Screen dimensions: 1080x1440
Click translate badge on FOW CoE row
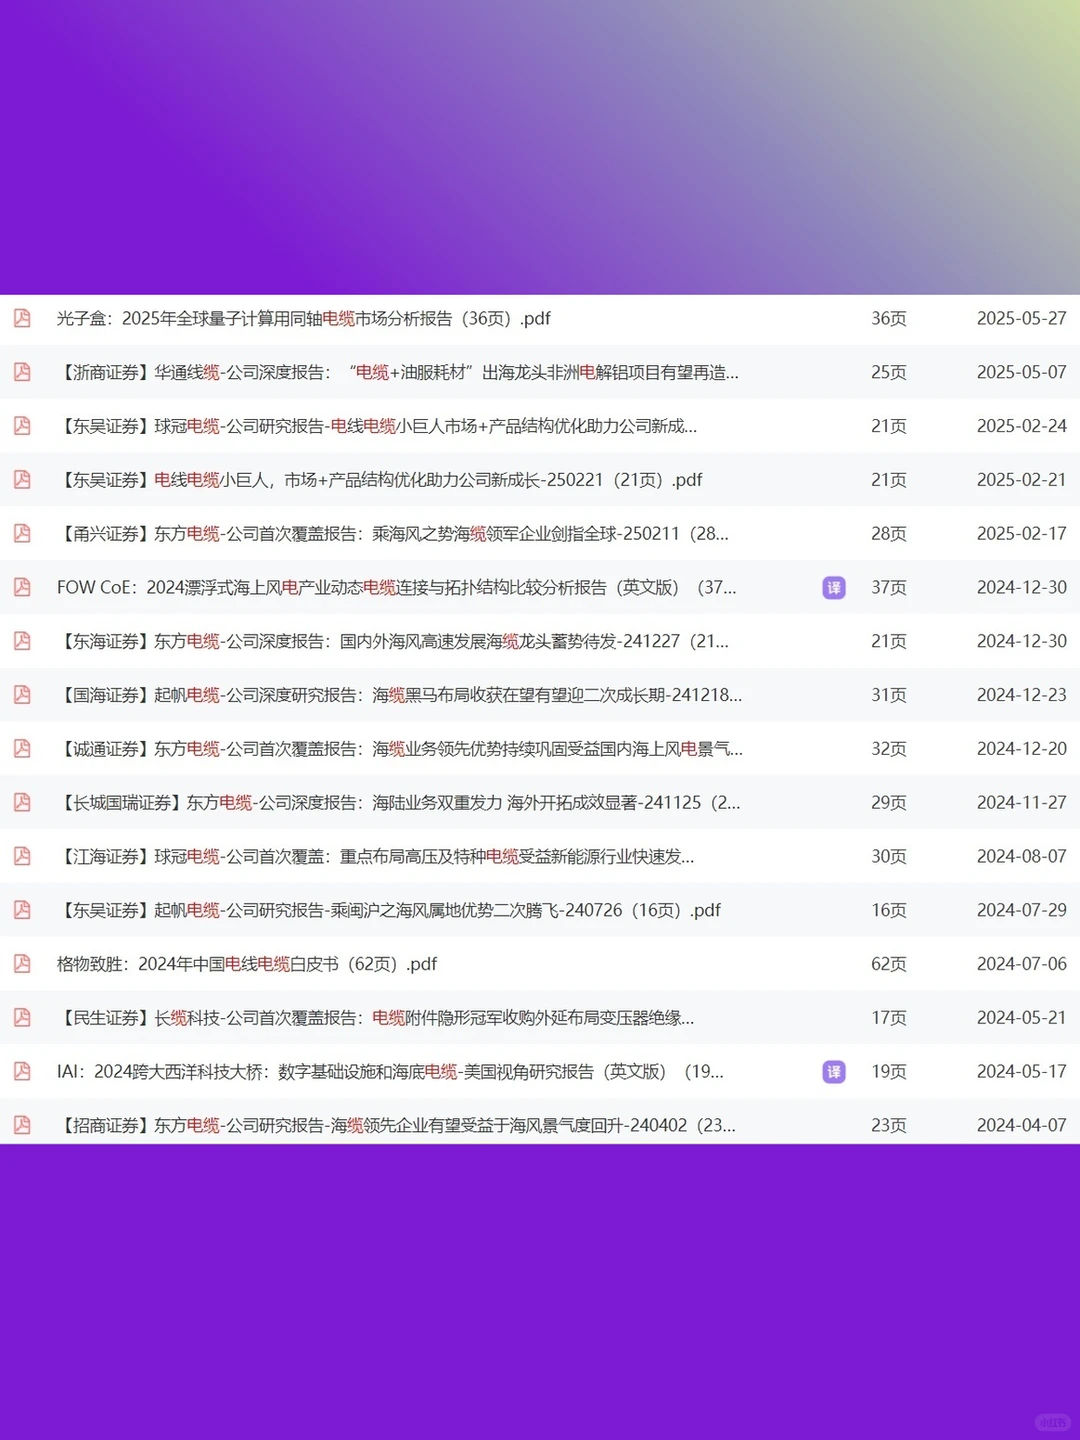pyautogui.click(x=834, y=588)
